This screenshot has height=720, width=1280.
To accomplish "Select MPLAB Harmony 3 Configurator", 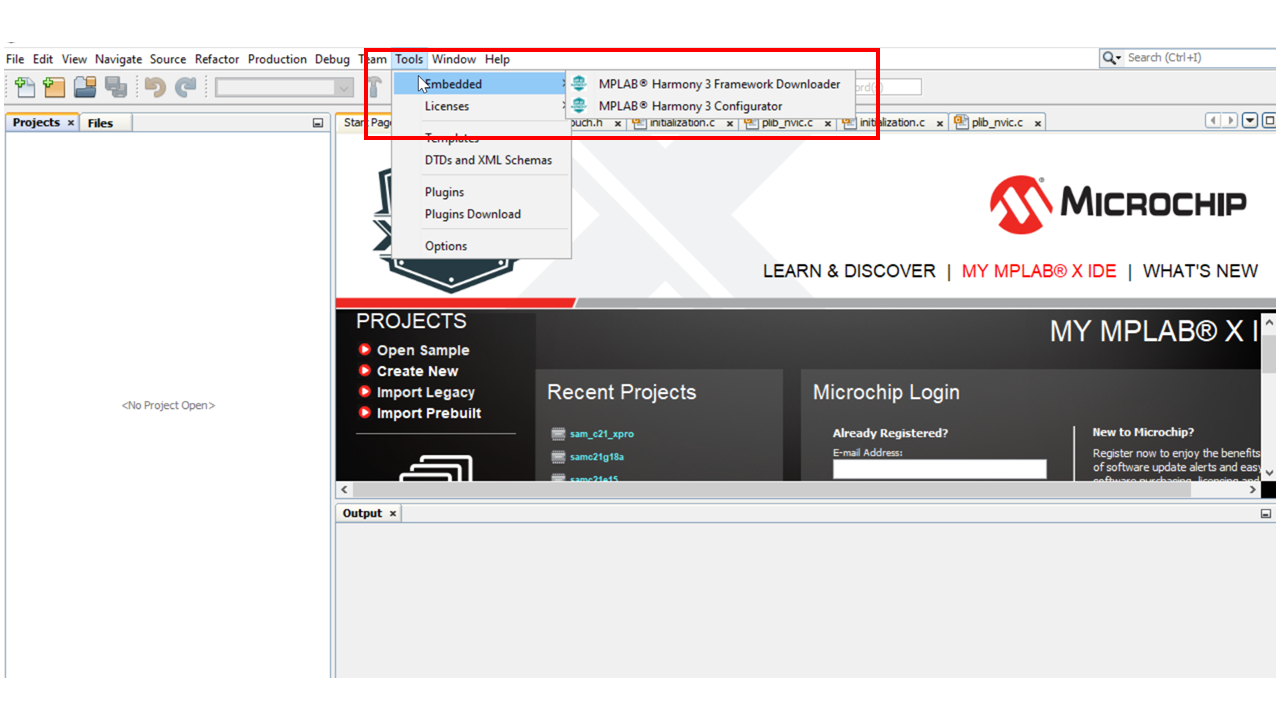I will 690,106.
